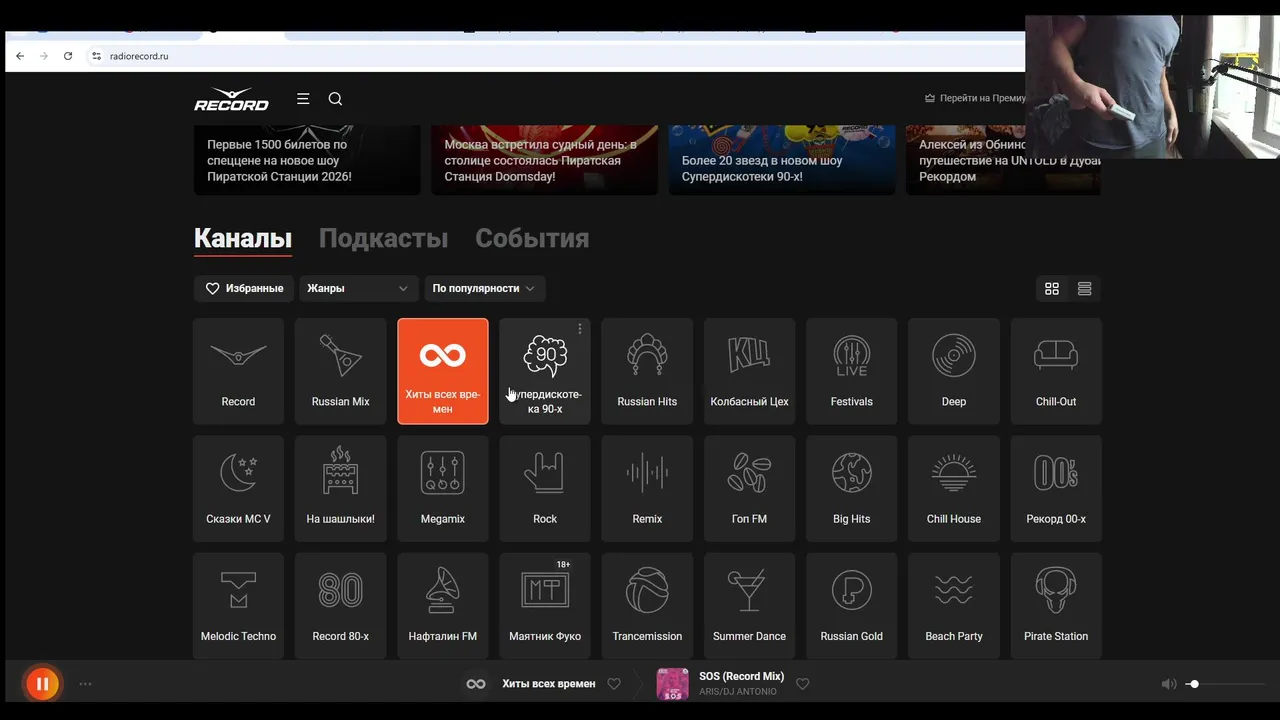Play the Big Hits channel
1280x720 pixels.
coord(852,488)
